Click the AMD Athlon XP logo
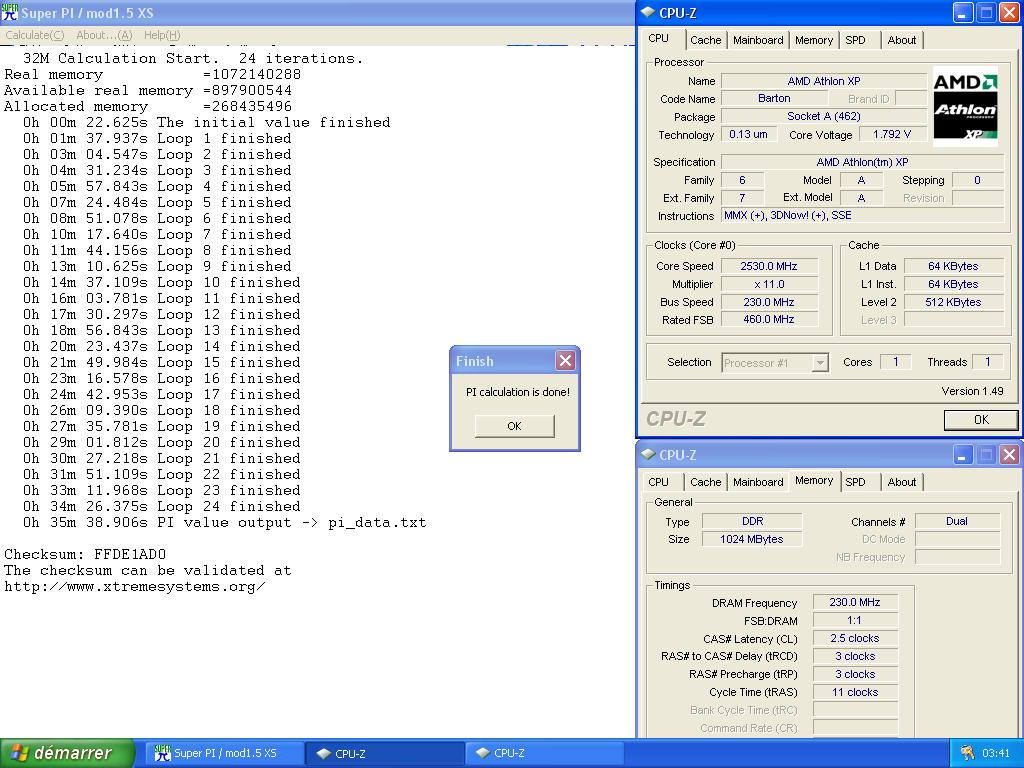Viewport: 1024px width, 768px height. (x=965, y=104)
